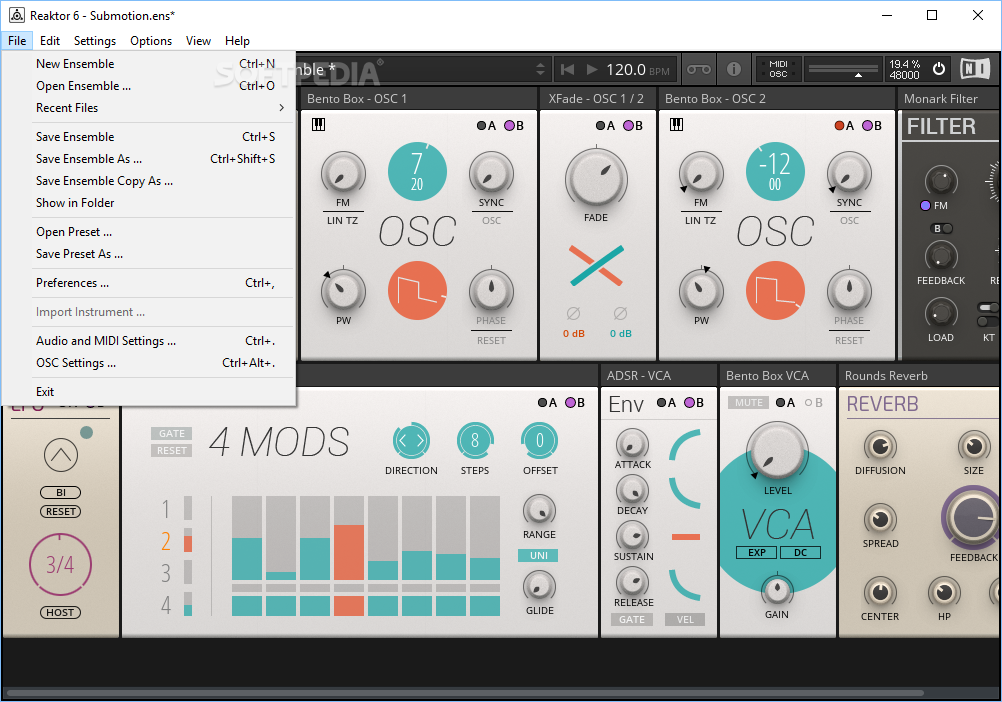Open the File menu

coord(17,41)
